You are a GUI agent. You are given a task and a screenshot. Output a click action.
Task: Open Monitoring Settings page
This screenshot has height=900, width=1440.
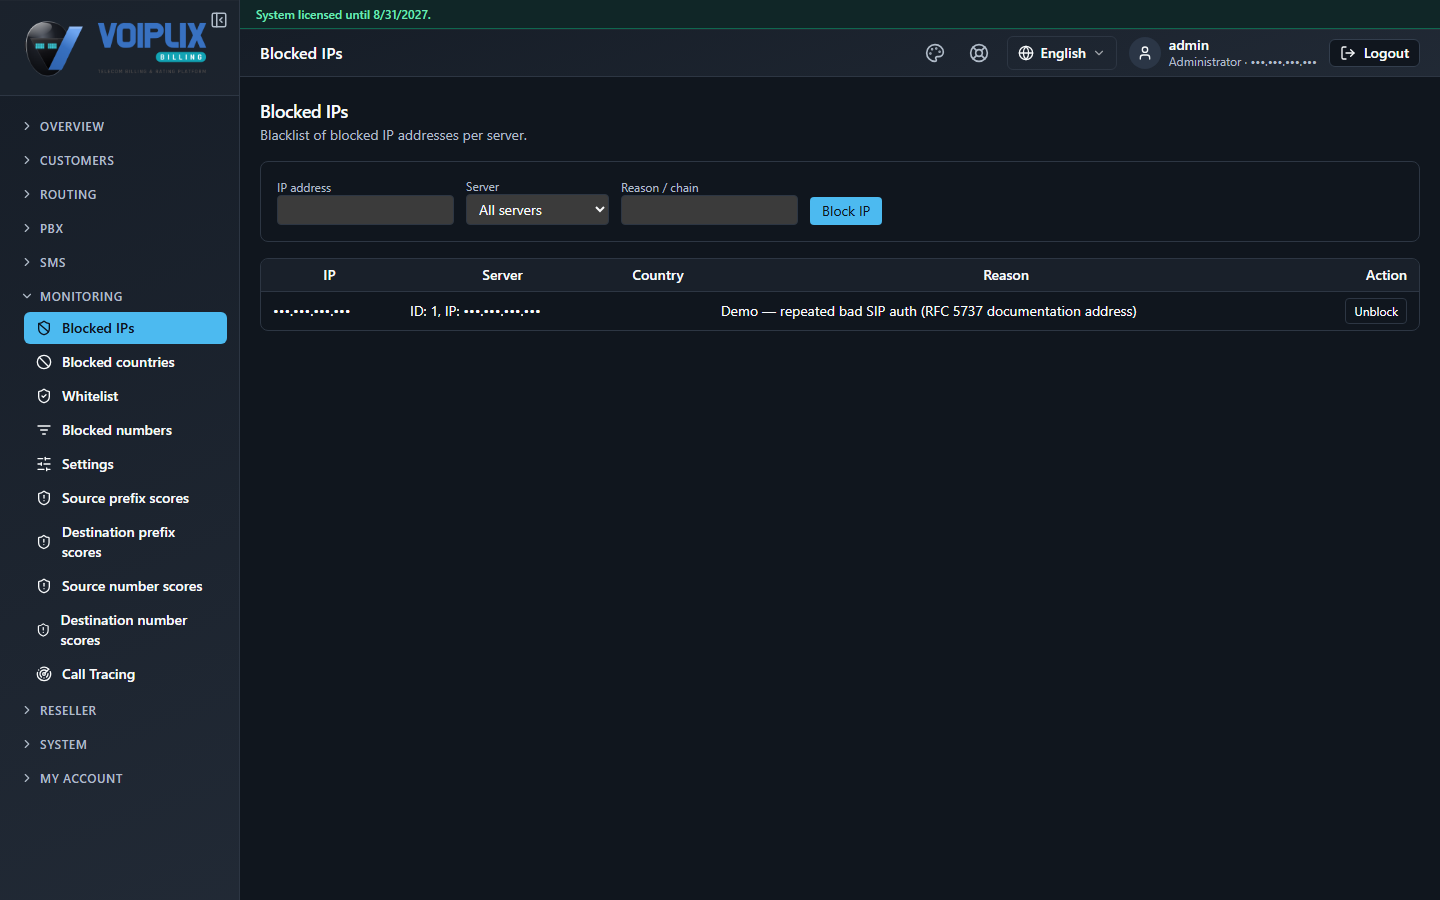click(125, 464)
